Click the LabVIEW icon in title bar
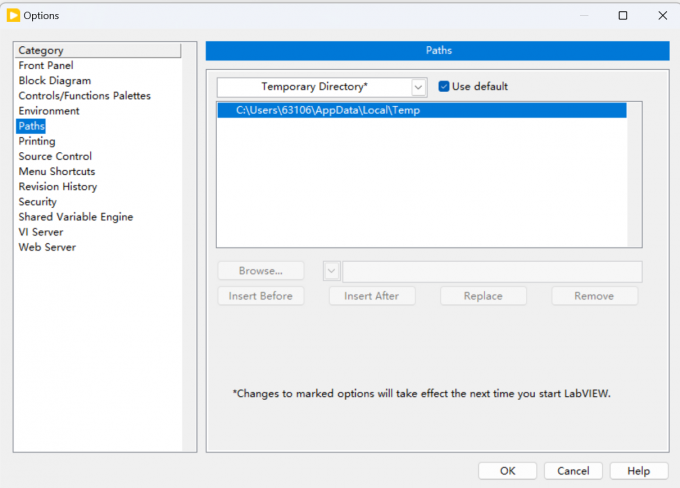This screenshot has height=488, width=680. (x=13, y=16)
